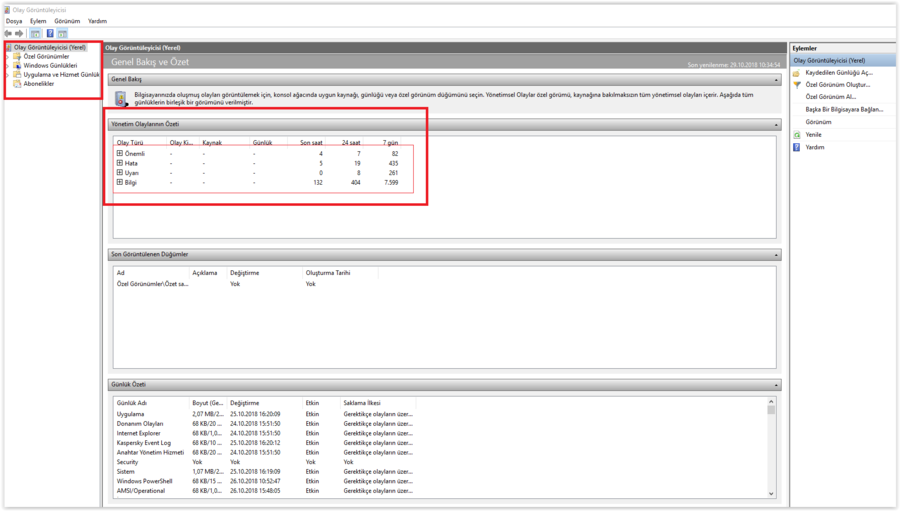The image size is (900, 511).
Task: Select the Internet Explorer log row
Action: (x=265, y=433)
